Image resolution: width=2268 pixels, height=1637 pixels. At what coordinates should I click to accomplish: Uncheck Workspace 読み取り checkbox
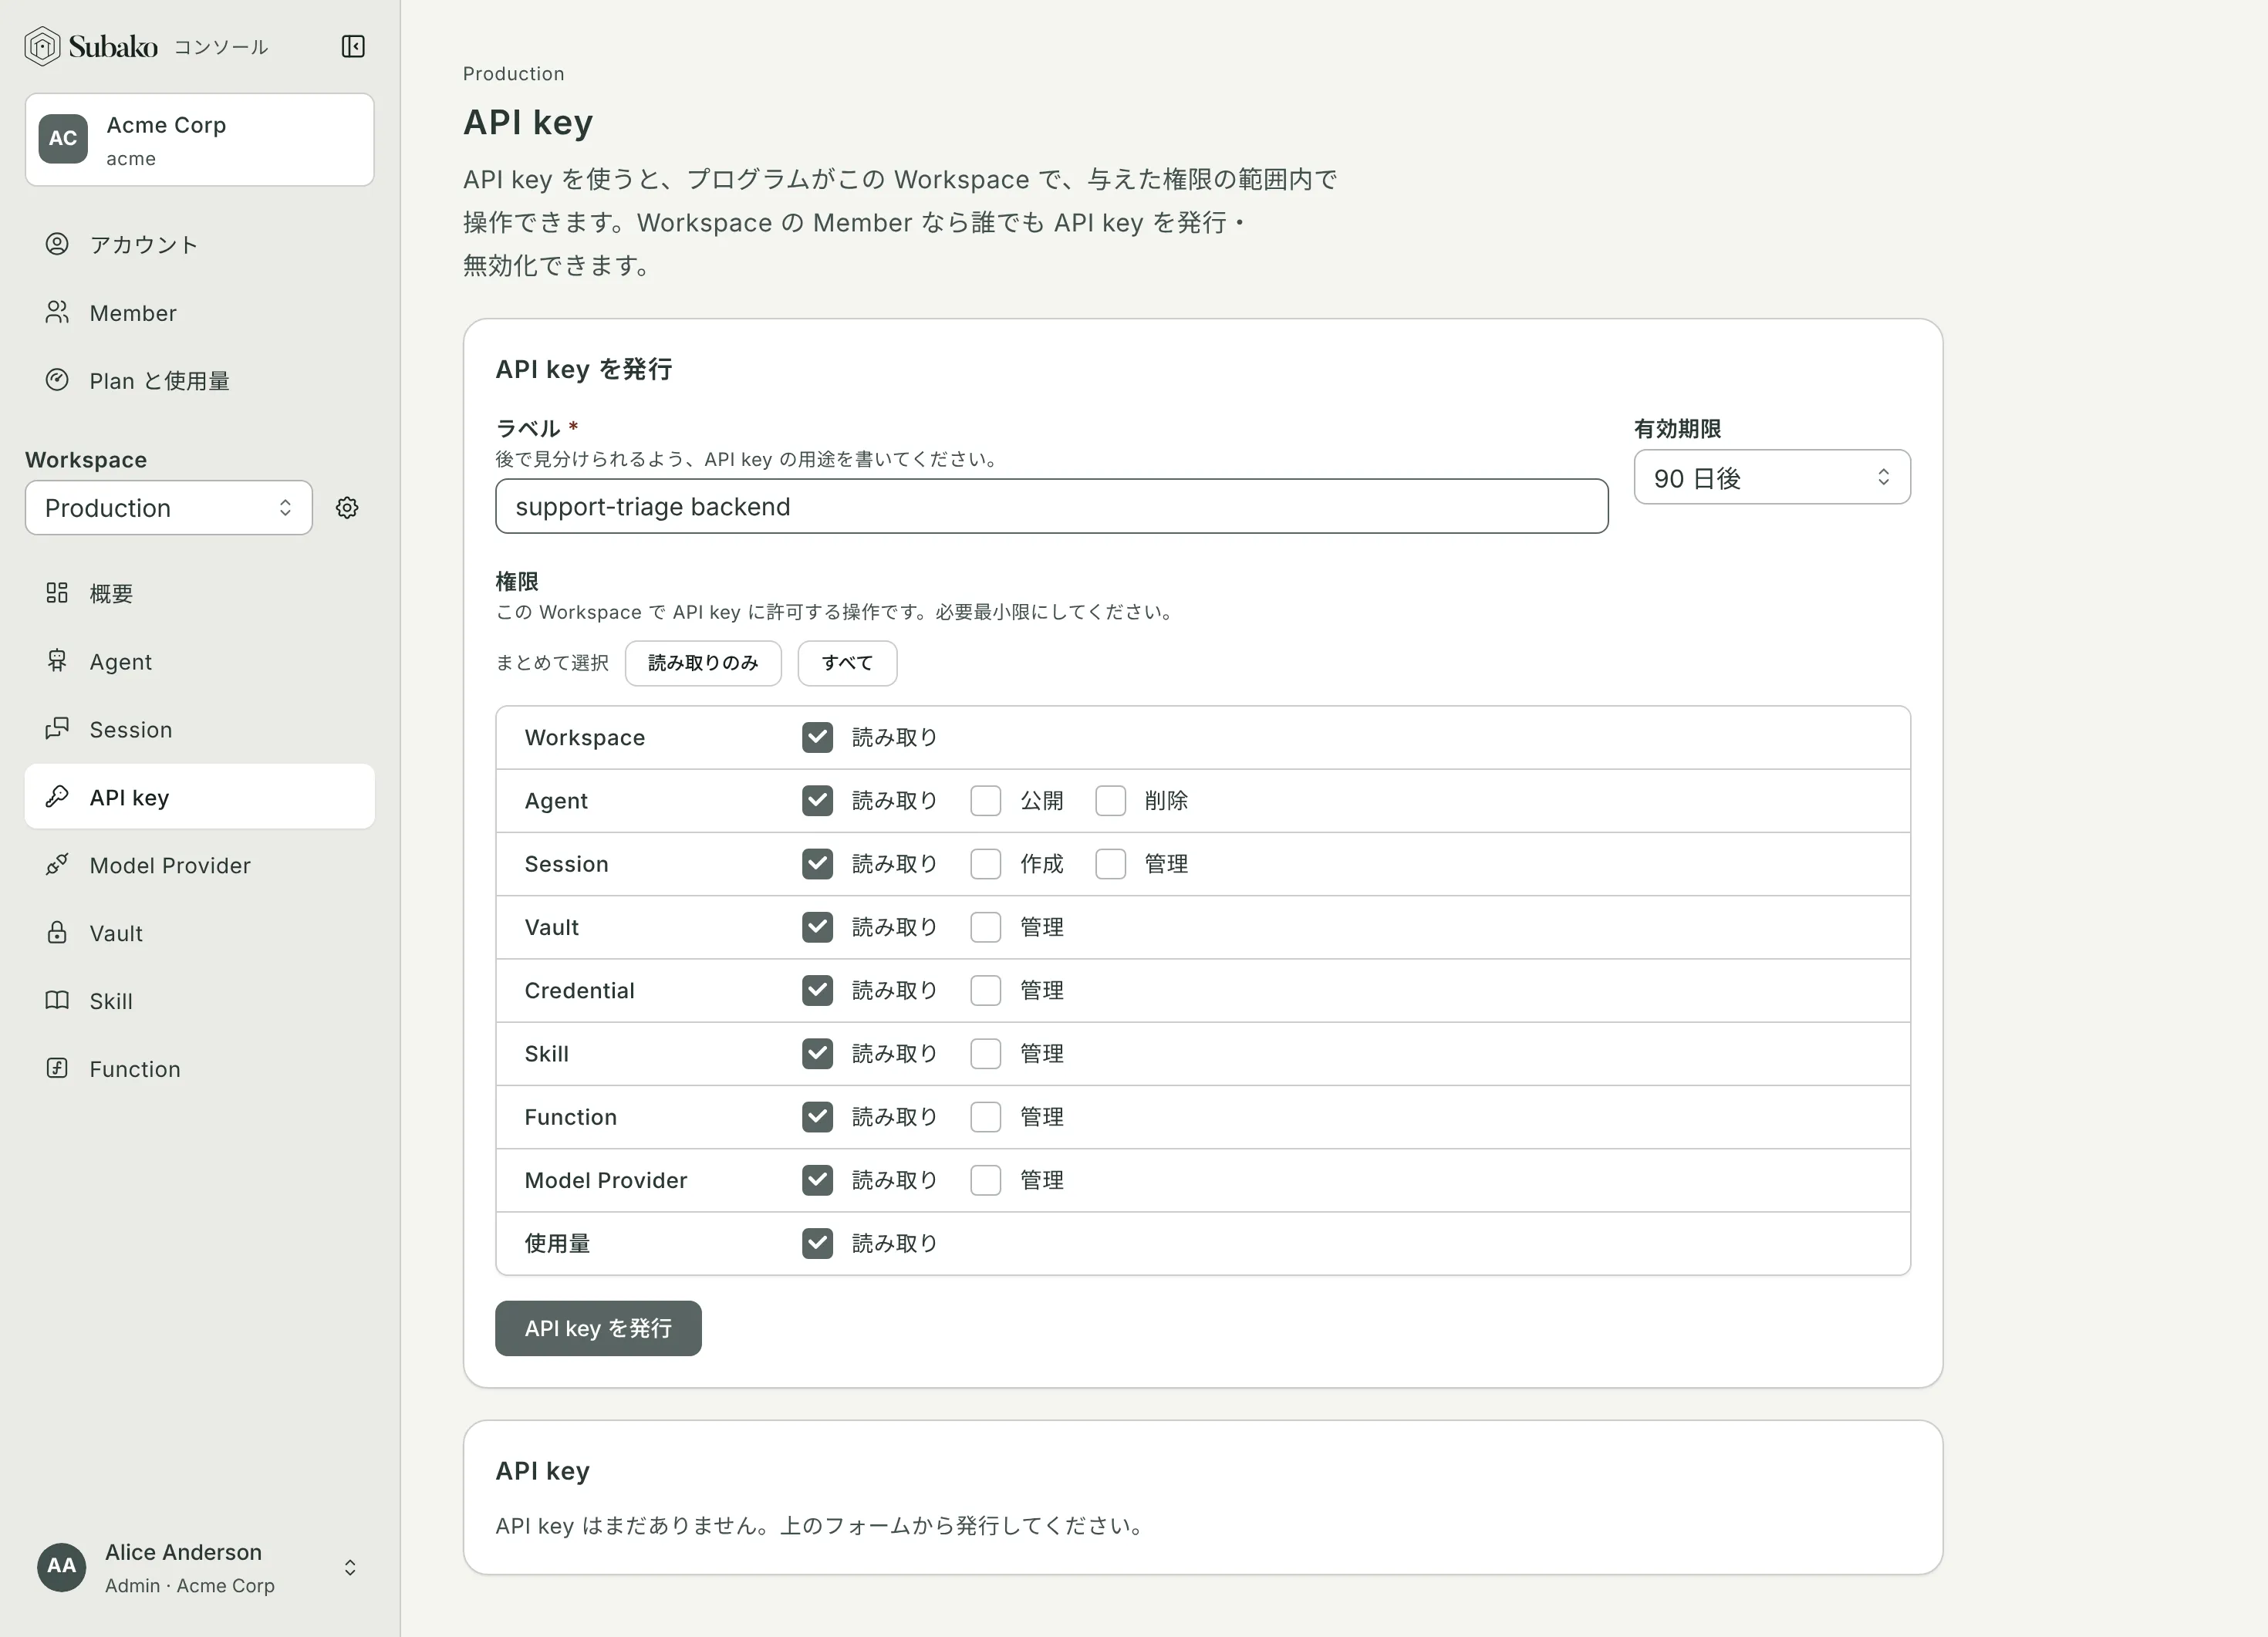[x=817, y=738]
